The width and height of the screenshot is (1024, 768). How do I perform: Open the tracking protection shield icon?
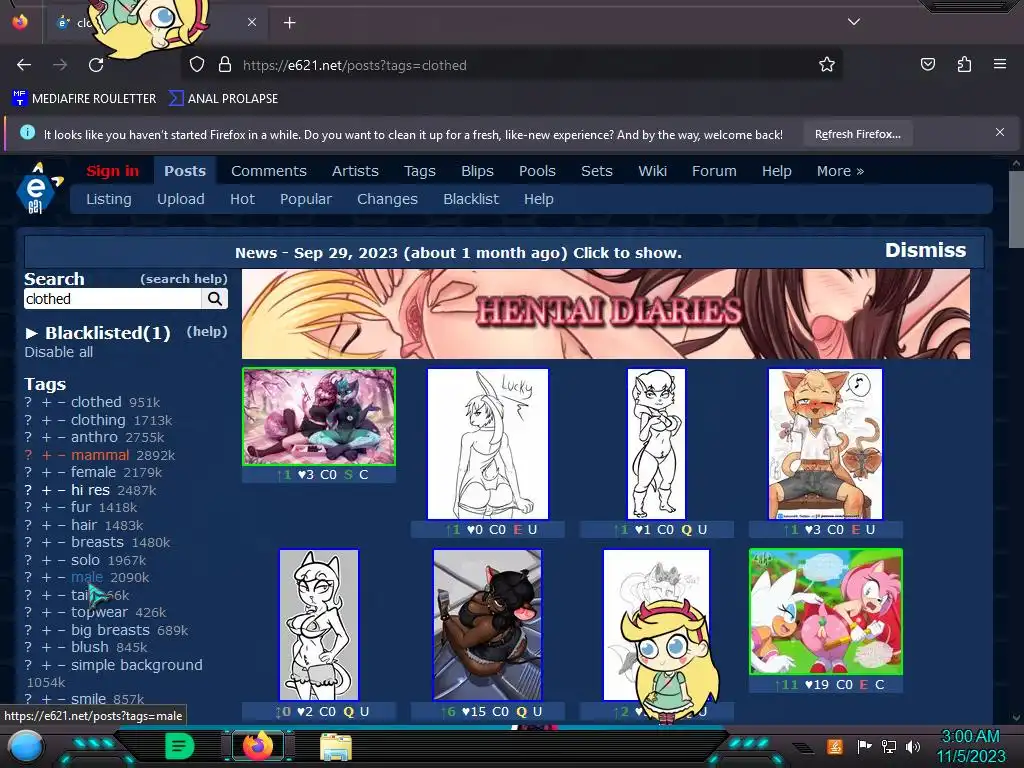(x=197, y=65)
